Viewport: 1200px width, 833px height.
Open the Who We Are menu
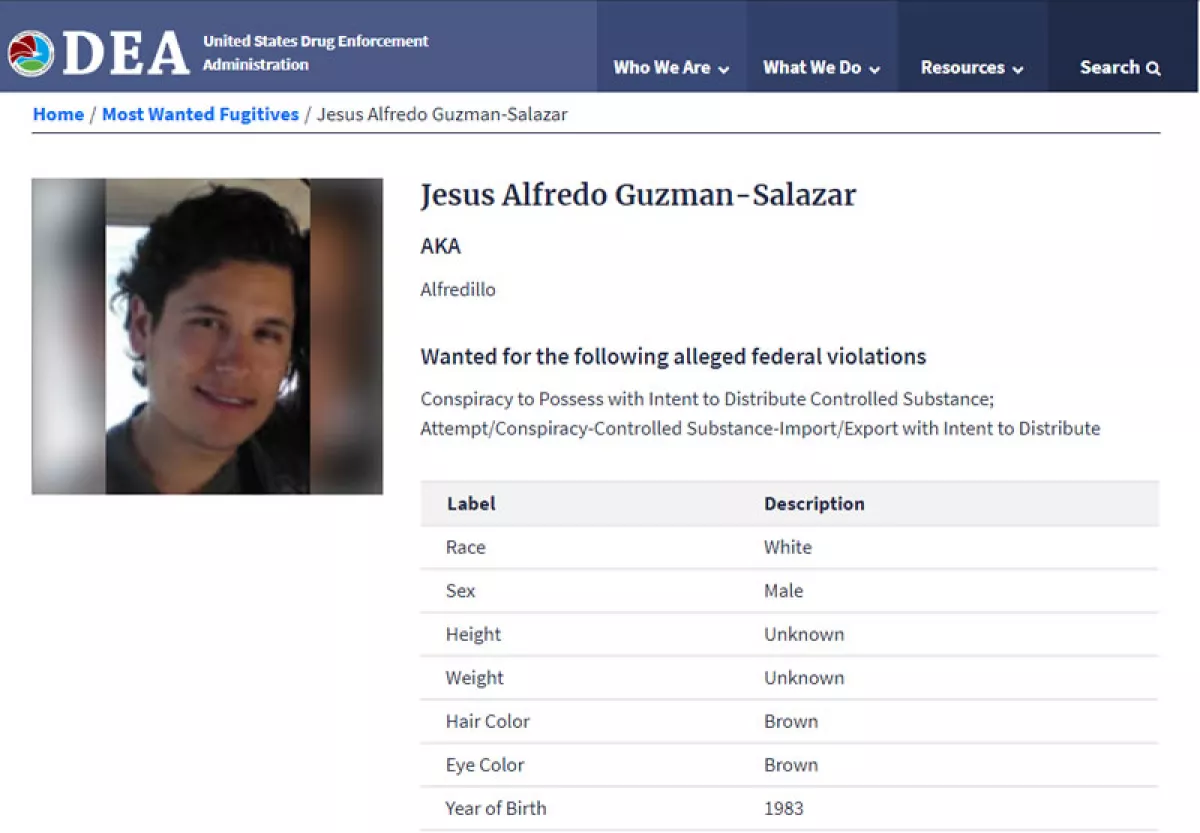[661, 68]
